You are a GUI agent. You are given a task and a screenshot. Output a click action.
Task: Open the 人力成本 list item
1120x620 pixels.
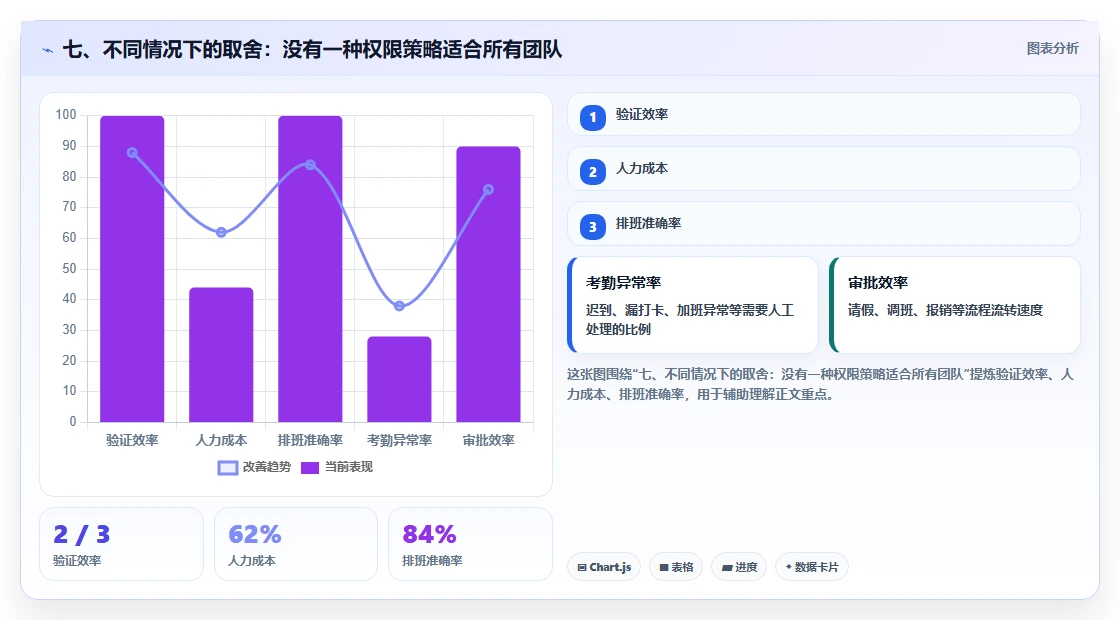click(824, 169)
